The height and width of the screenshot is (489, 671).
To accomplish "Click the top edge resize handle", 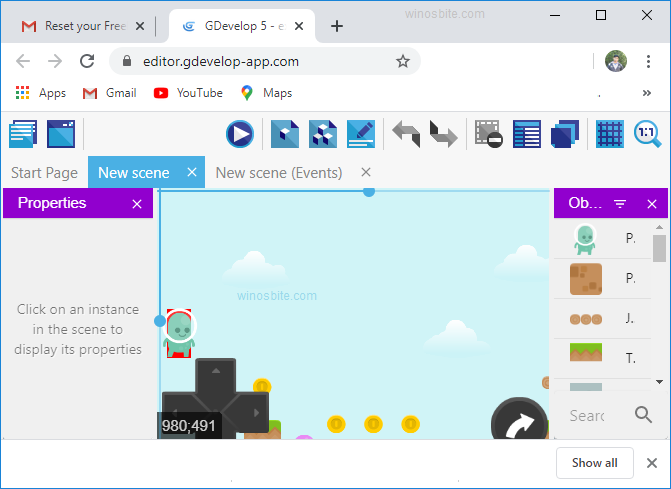I will [x=369, y=192].
